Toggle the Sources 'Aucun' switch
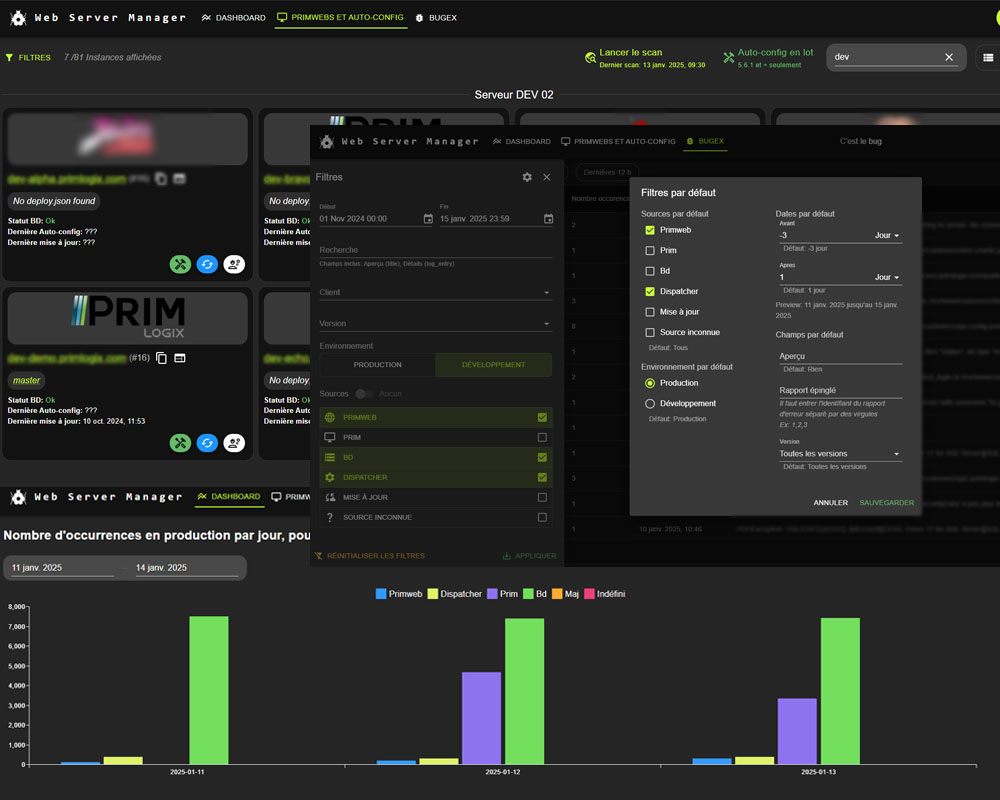 tap(365, 394)
